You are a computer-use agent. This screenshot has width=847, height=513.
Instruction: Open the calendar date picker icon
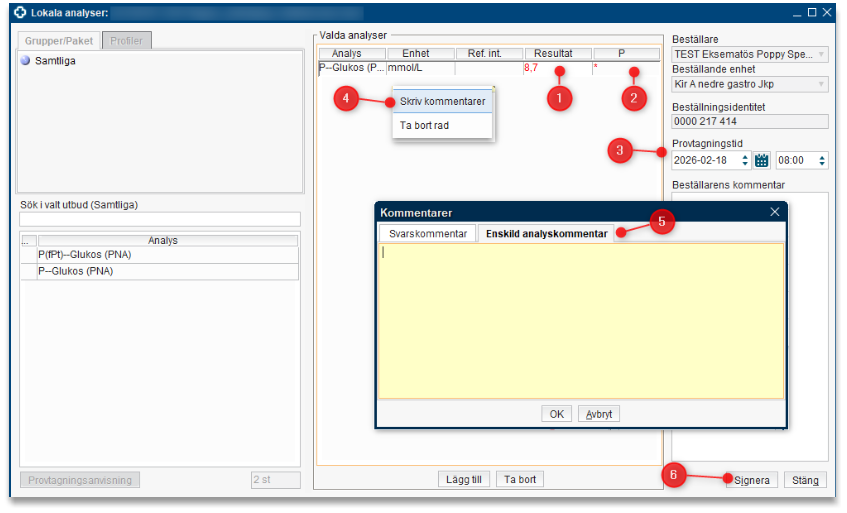pos(761,160)
